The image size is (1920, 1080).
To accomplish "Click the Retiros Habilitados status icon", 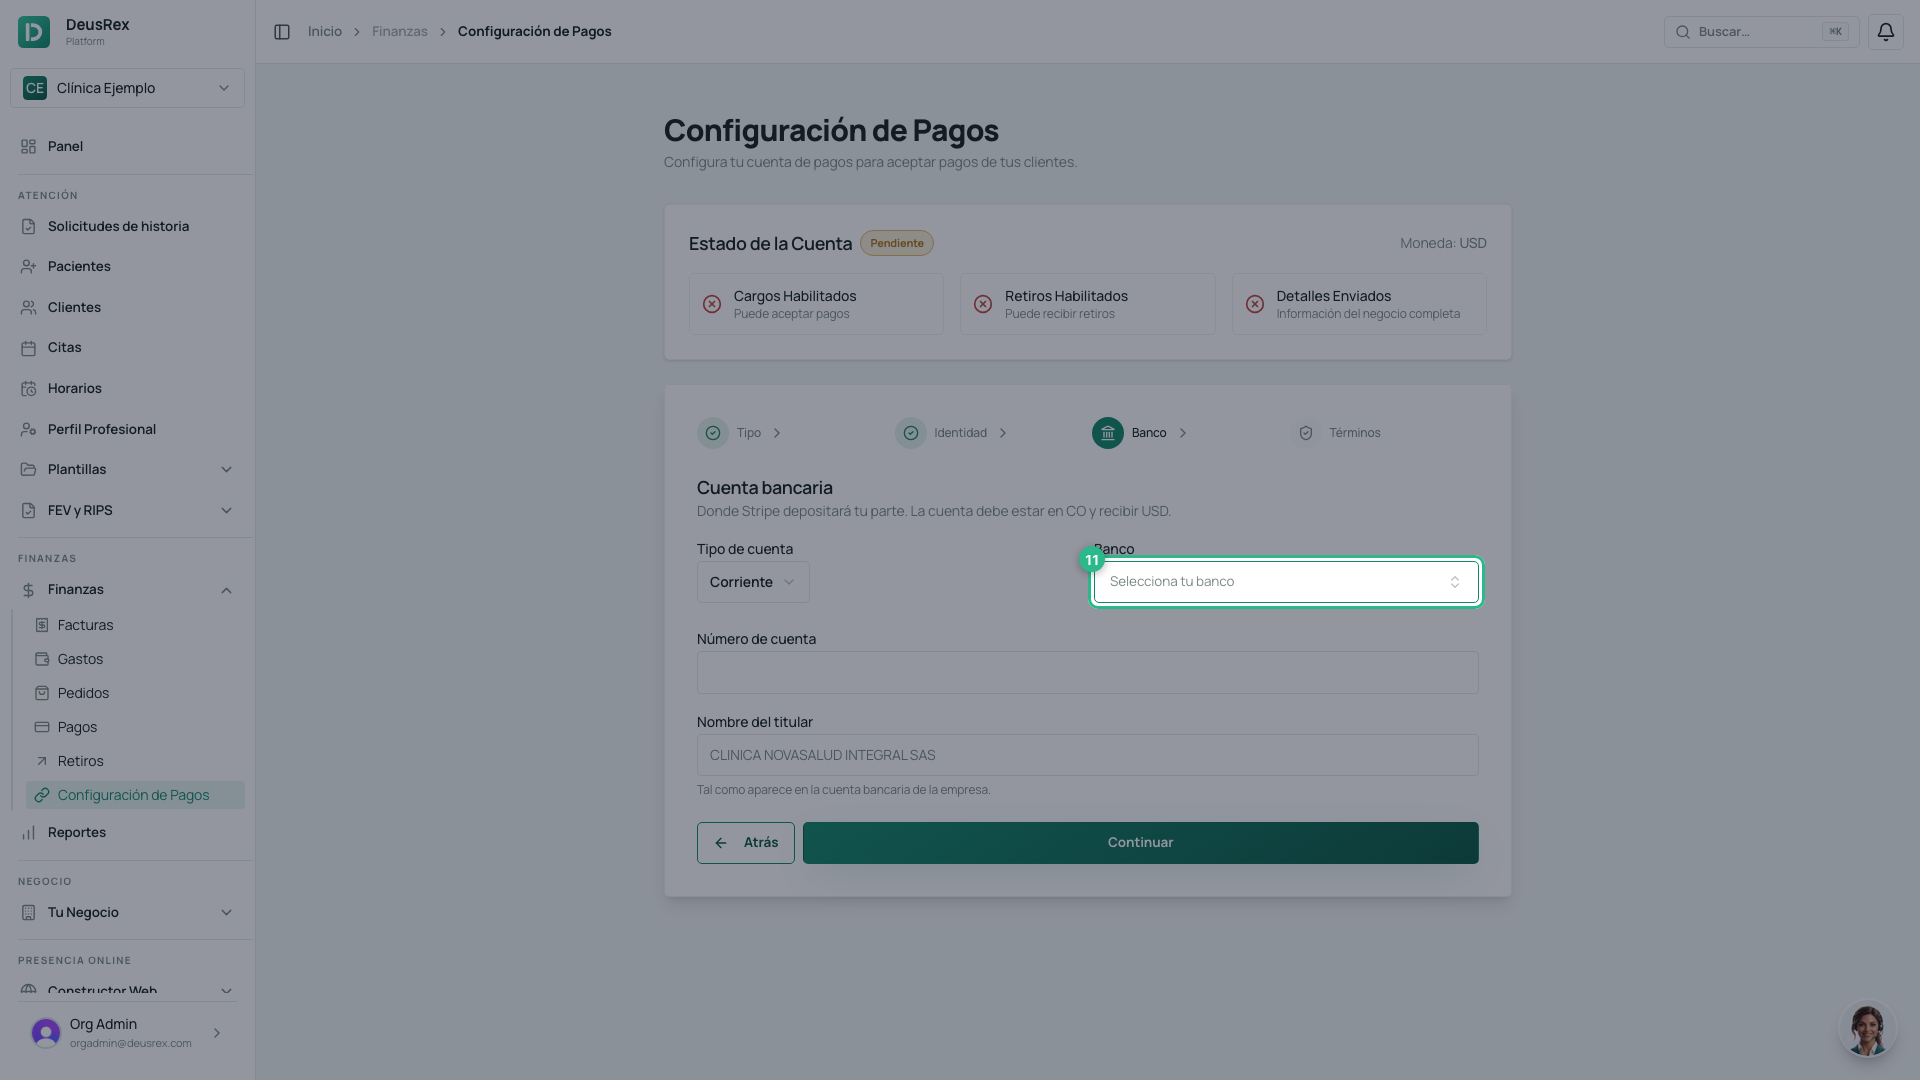I will 983,304.
